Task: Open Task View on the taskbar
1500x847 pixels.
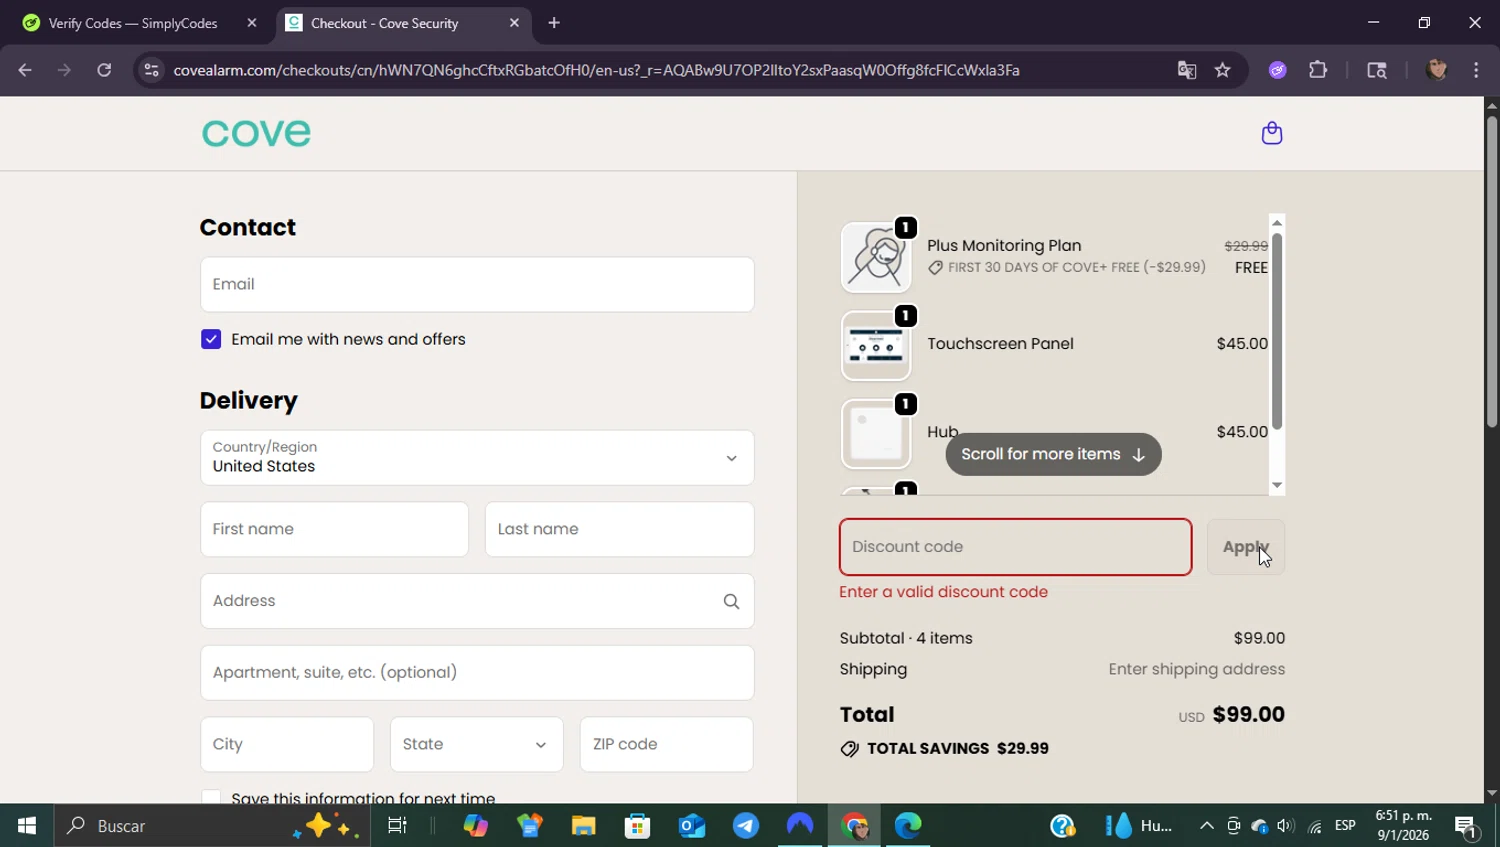Action: pyautogui.click(x=397, y=826)
